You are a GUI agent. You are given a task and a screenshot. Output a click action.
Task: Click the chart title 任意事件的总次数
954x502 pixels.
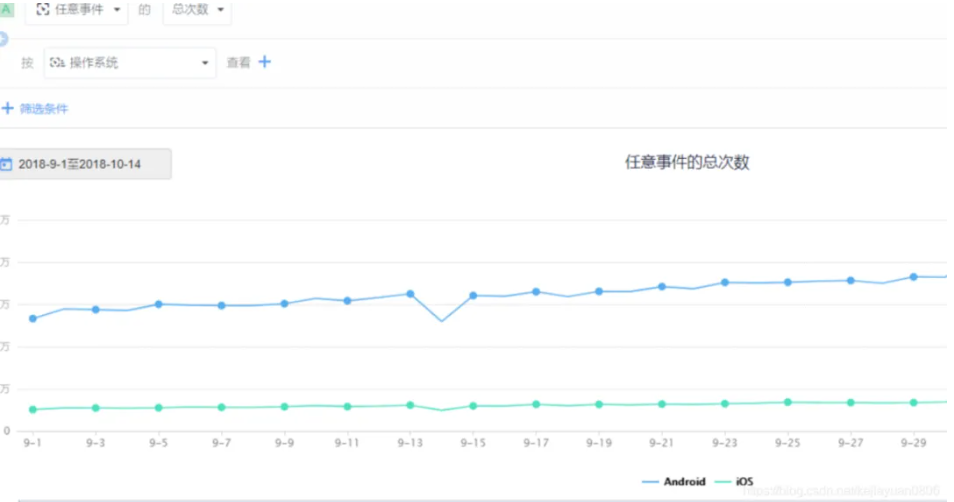pyautogui.click(x=687, y=163)
